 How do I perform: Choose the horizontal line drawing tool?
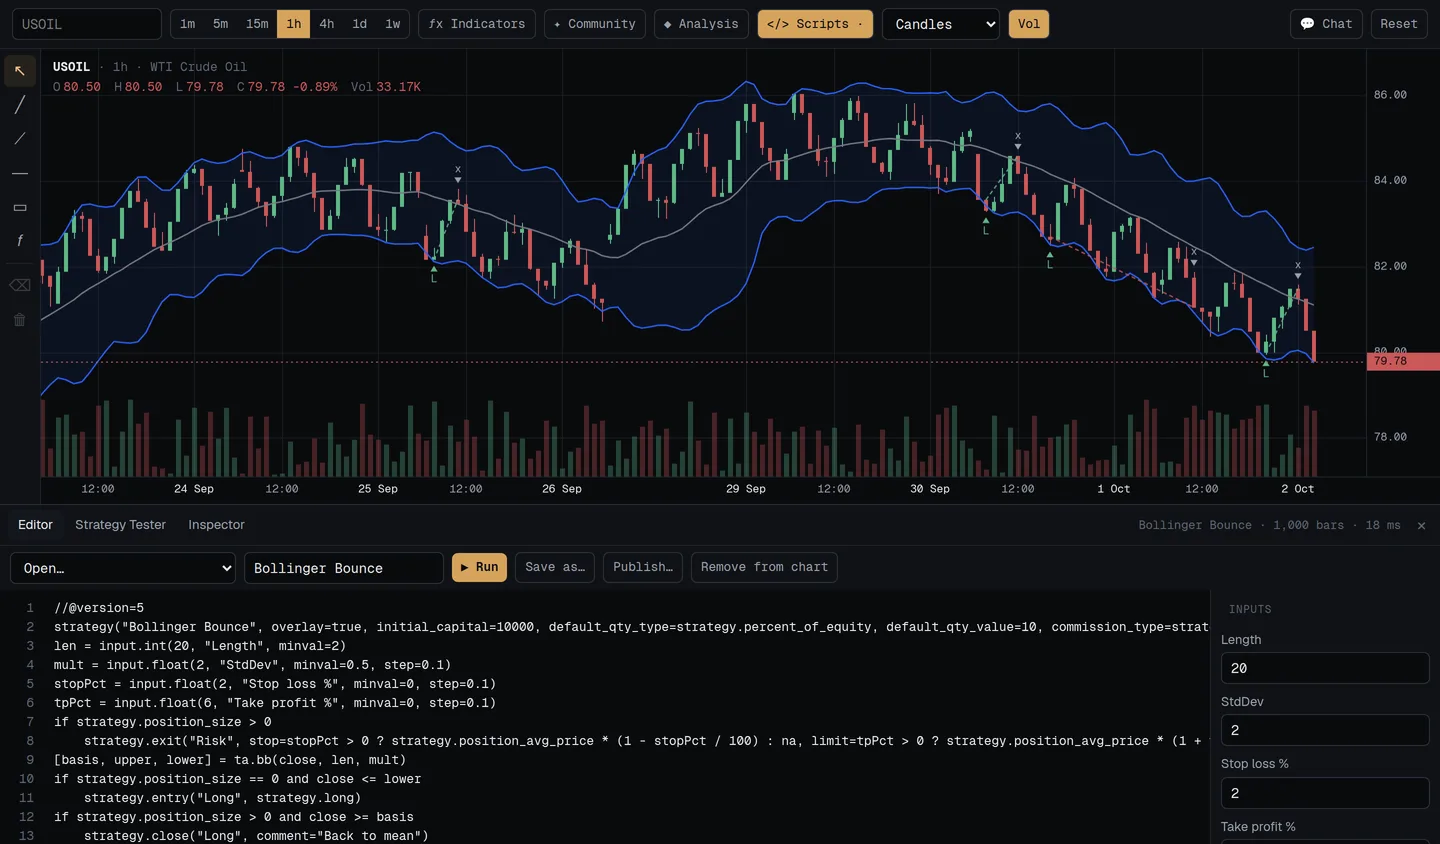[x=20, y=173]
